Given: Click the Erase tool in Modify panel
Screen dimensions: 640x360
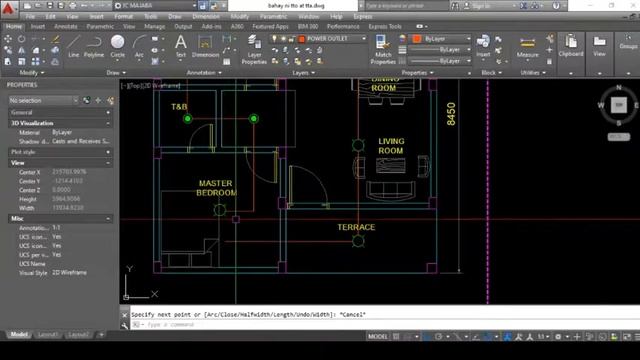Looking at the screenshot, I should click(x=56, y=39).
